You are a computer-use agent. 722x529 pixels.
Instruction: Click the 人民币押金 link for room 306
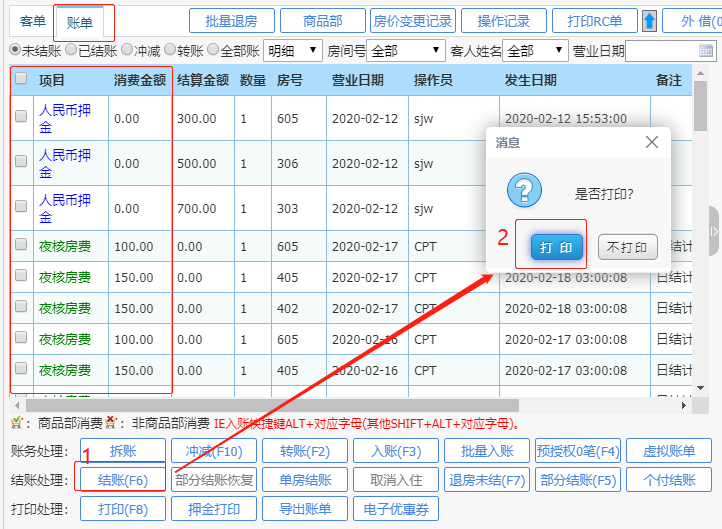(64, 163)
